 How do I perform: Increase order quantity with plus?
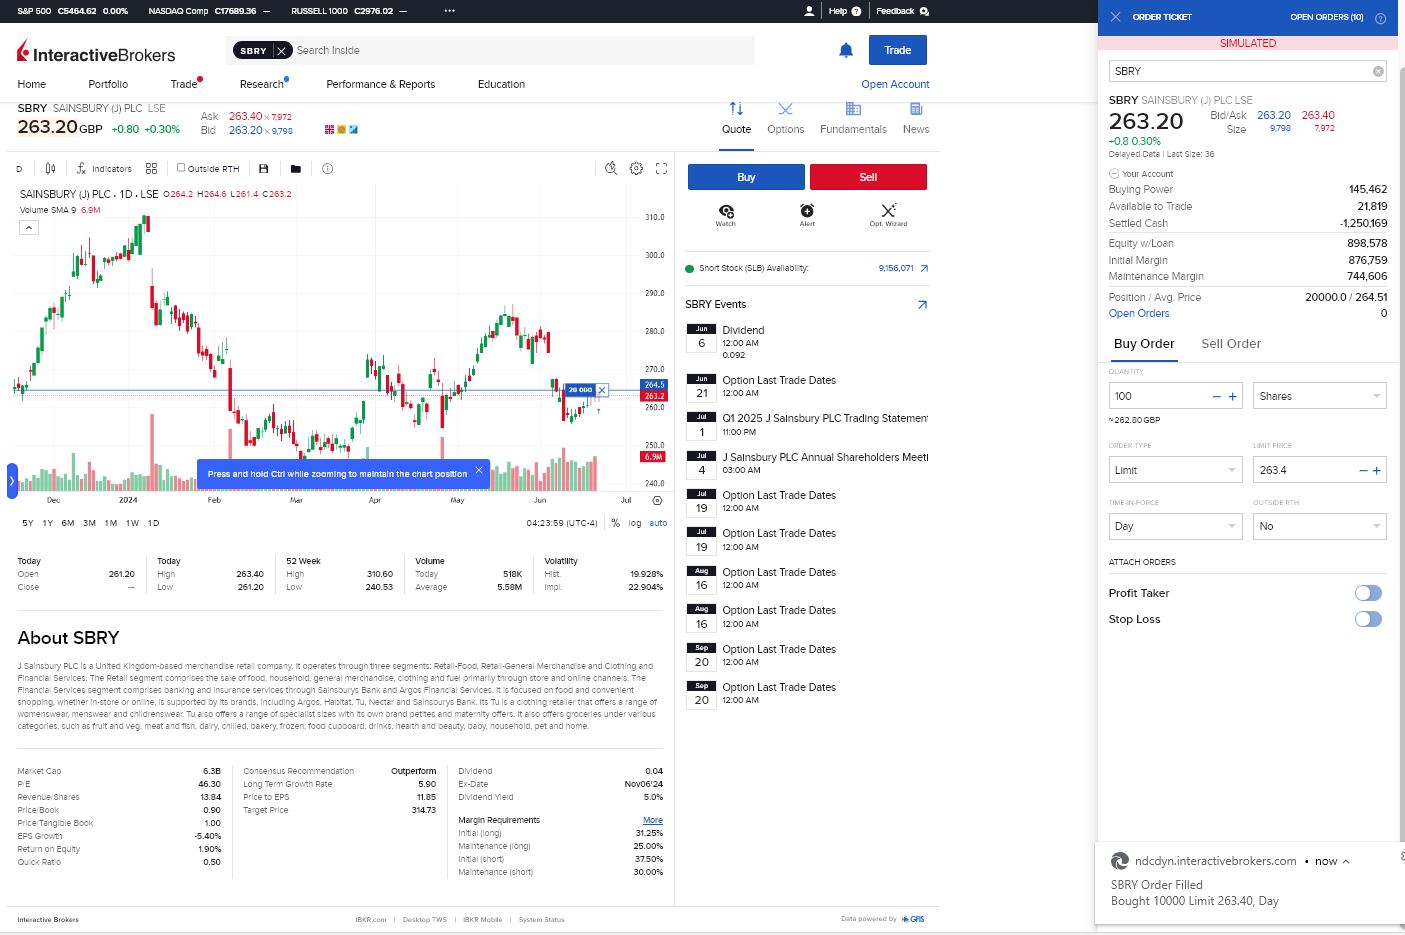pos(1232,397)
